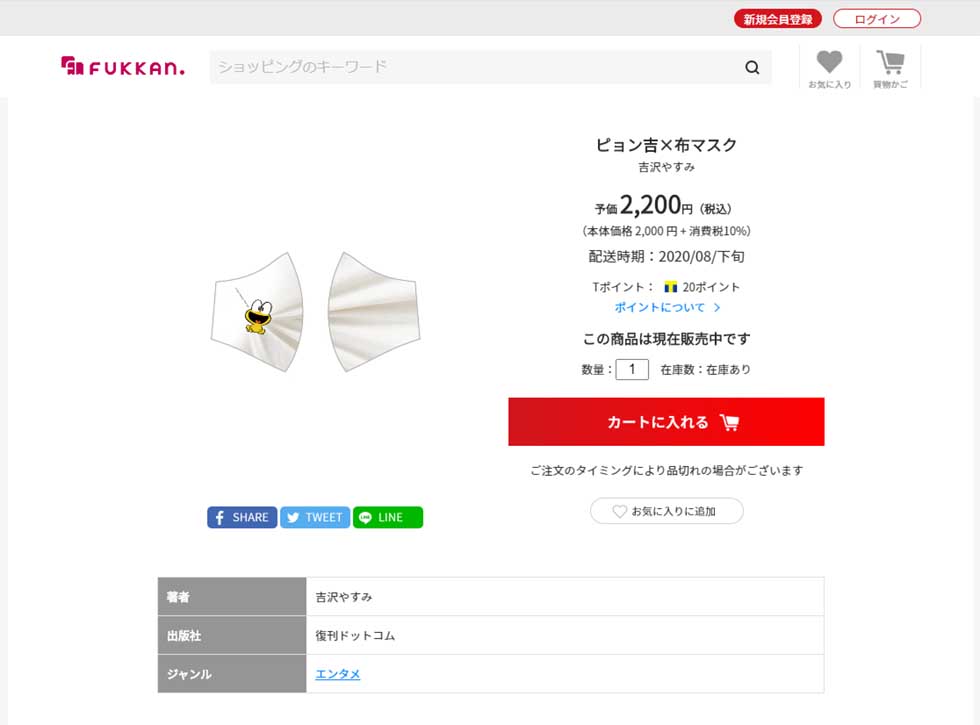This screenshot has width=980, height=725.
Task: Open ポイントについて chevron link
Action: tap(717, 308)
